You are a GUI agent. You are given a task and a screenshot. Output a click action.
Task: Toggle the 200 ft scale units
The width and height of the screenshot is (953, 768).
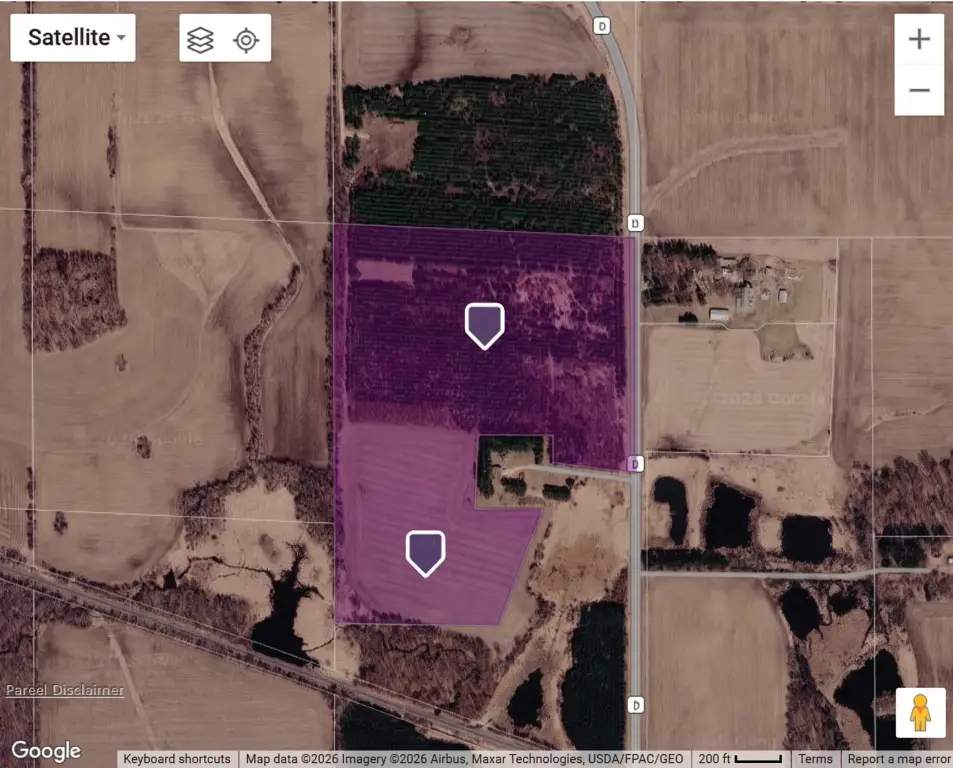click(740, 759)
